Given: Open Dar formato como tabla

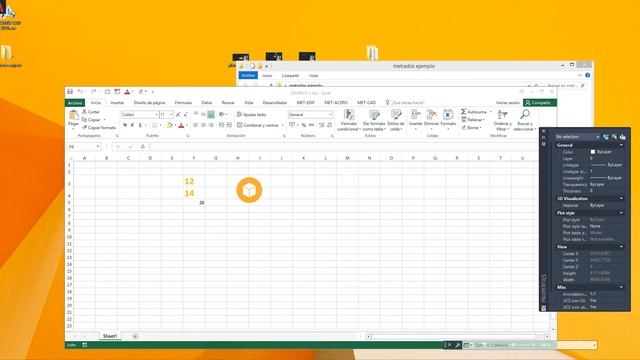Looking at the screenshot, I should (374, 120).
